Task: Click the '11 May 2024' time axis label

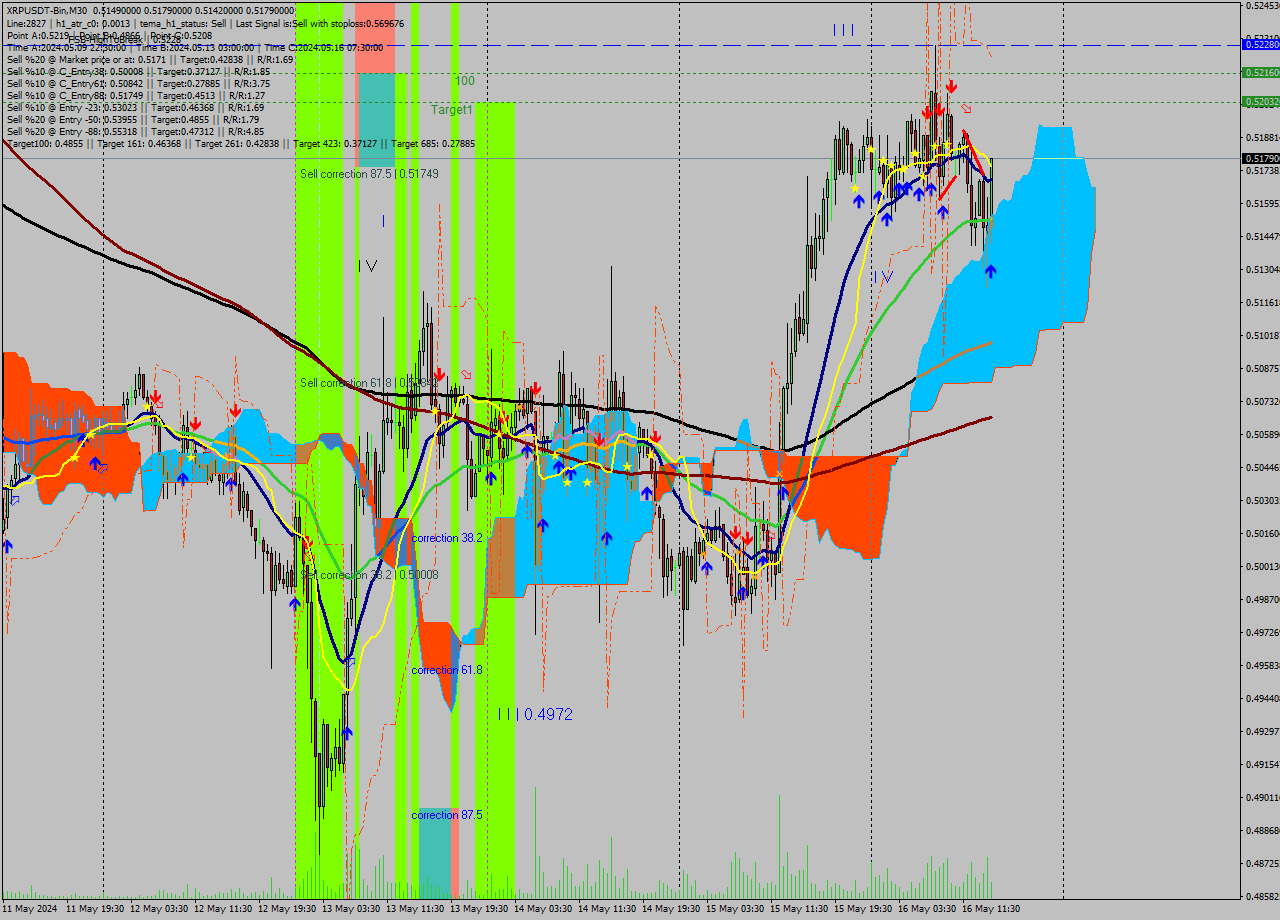Action: (30, 909)
